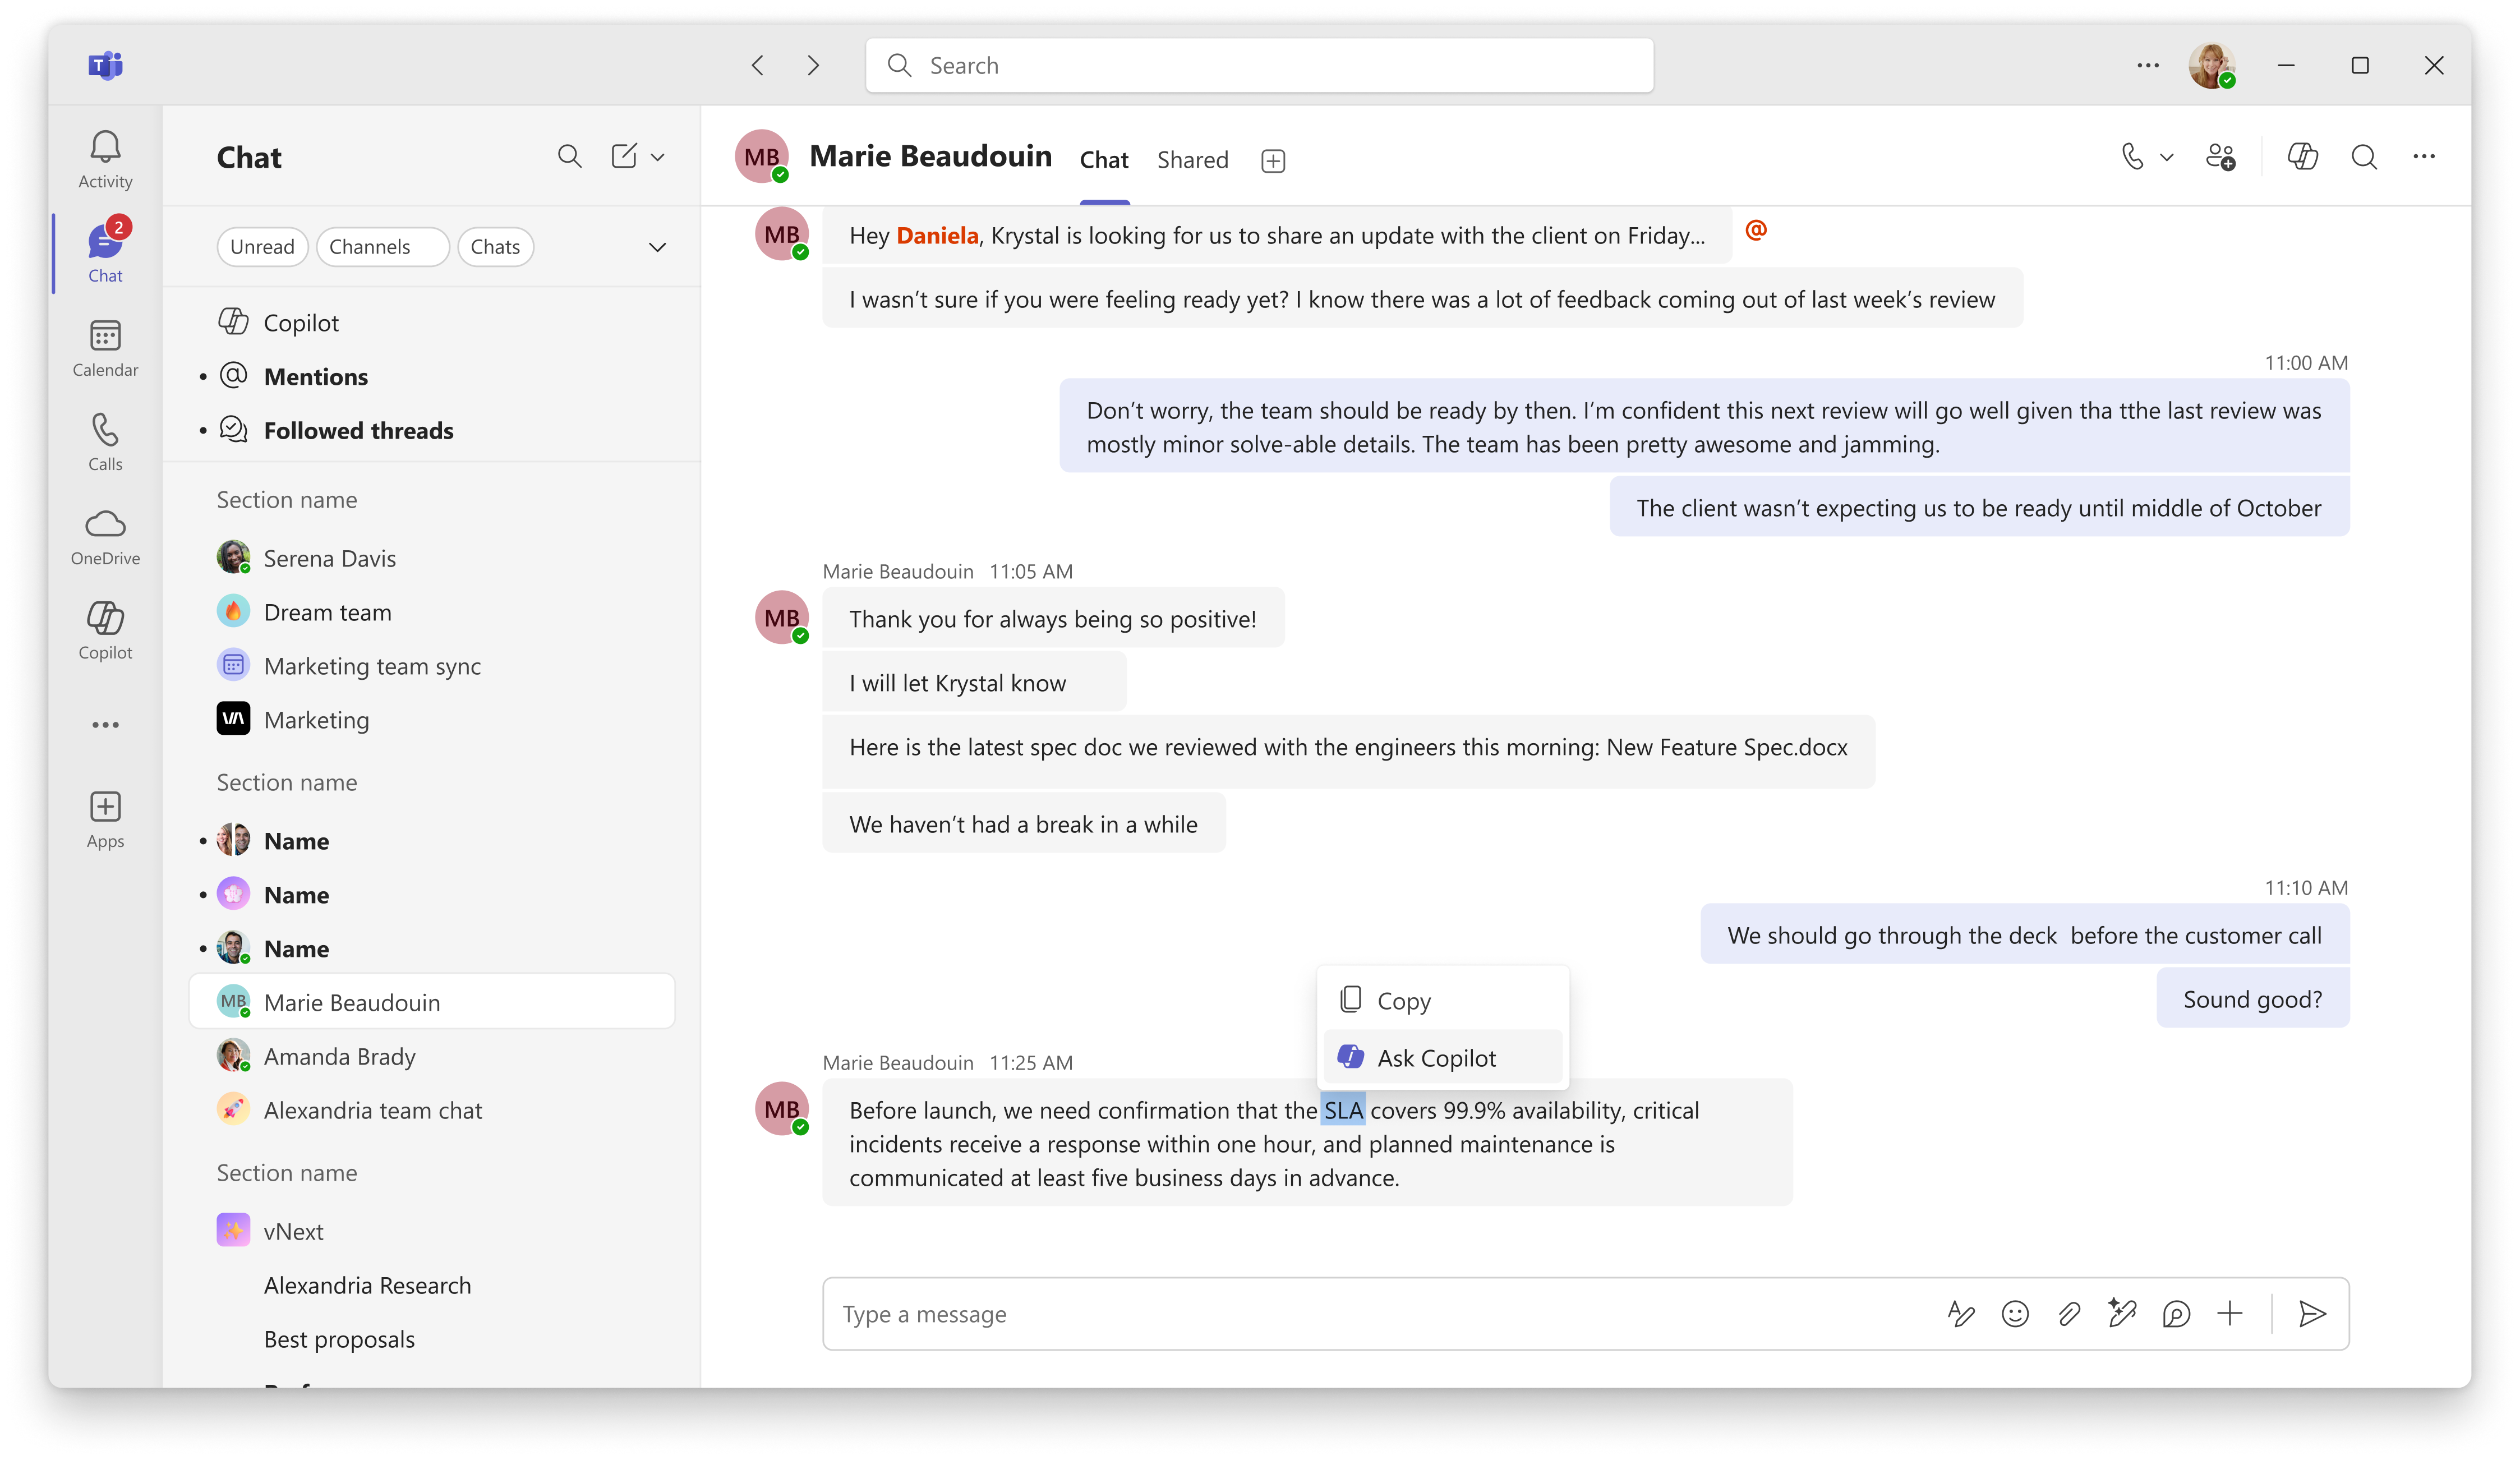Open Copilot in the chat header

point(2302,157)
